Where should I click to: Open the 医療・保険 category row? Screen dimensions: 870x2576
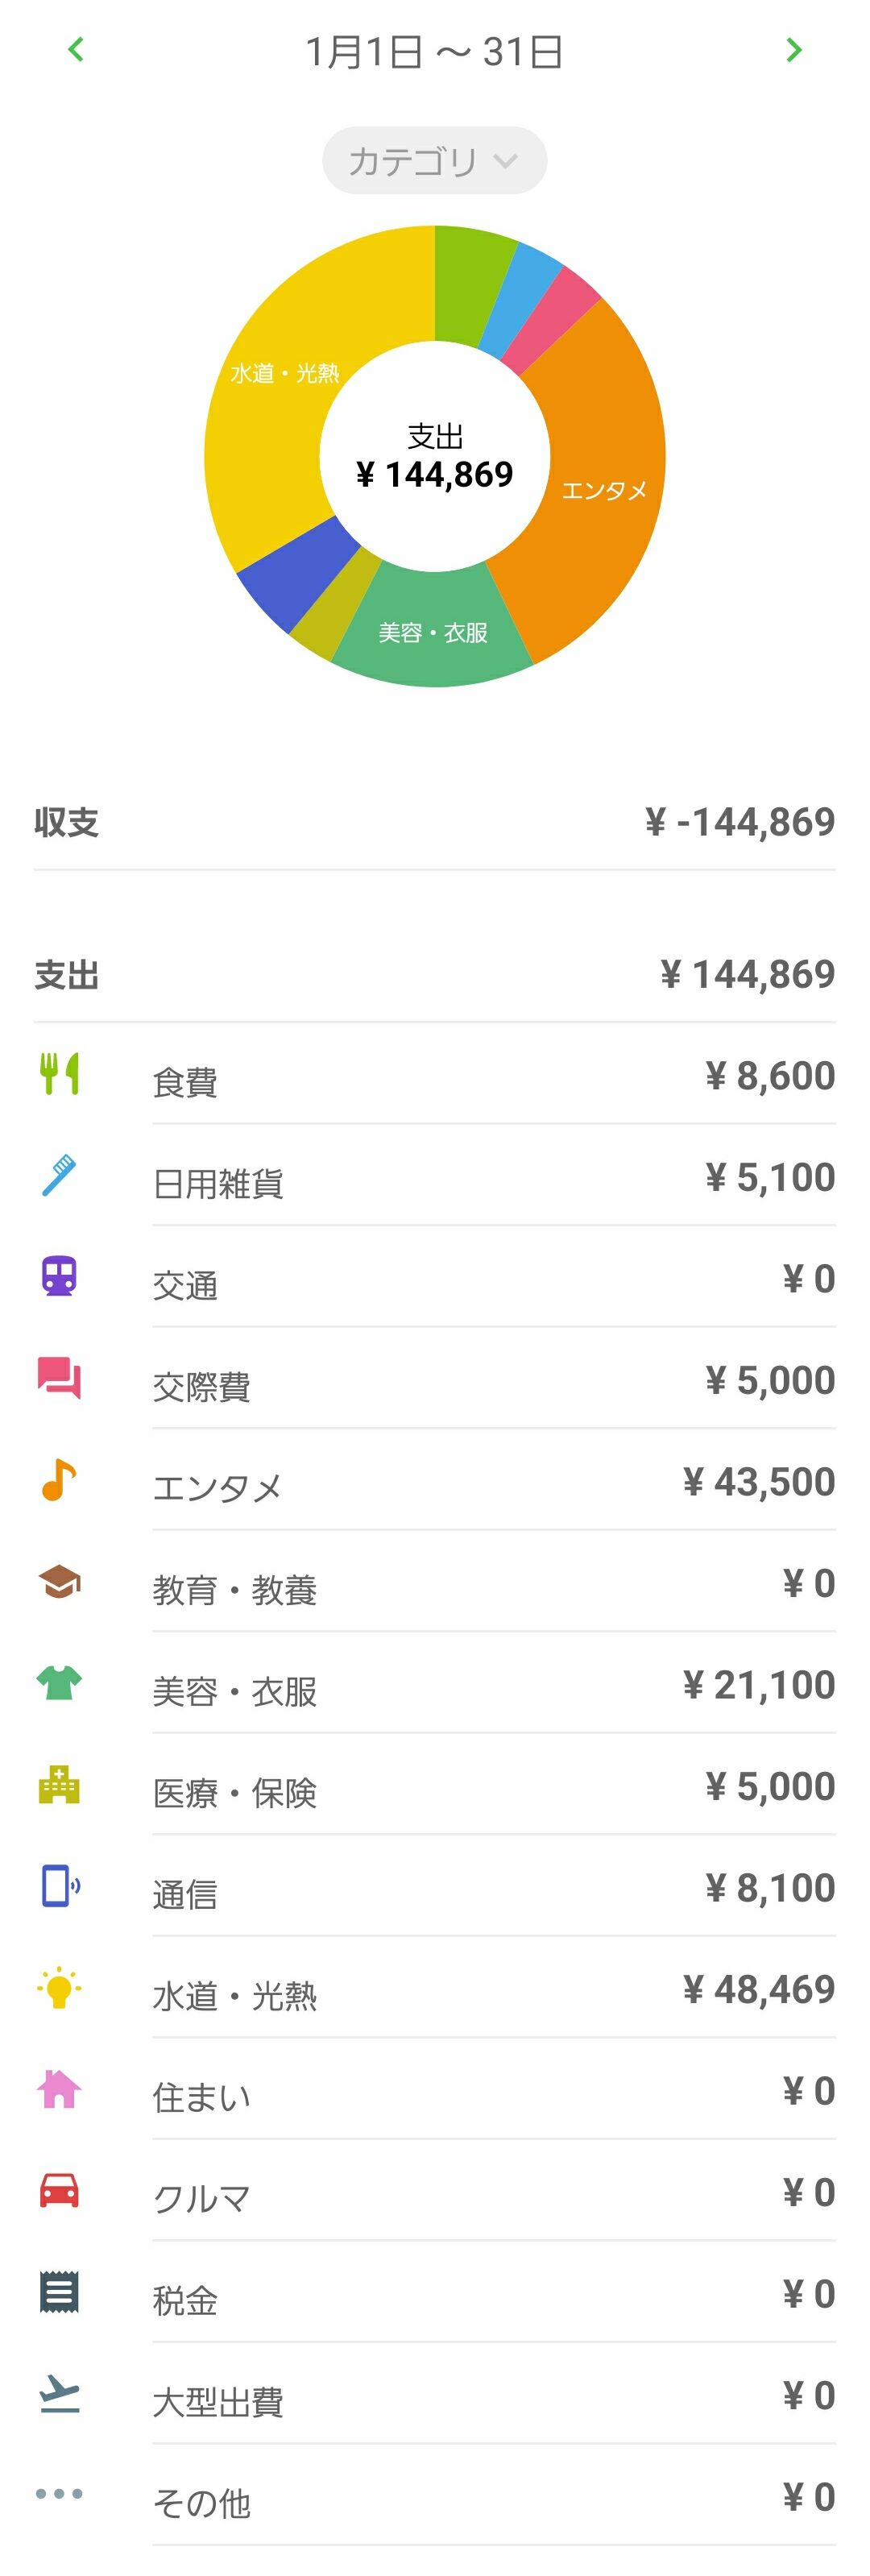[492, 1792]
